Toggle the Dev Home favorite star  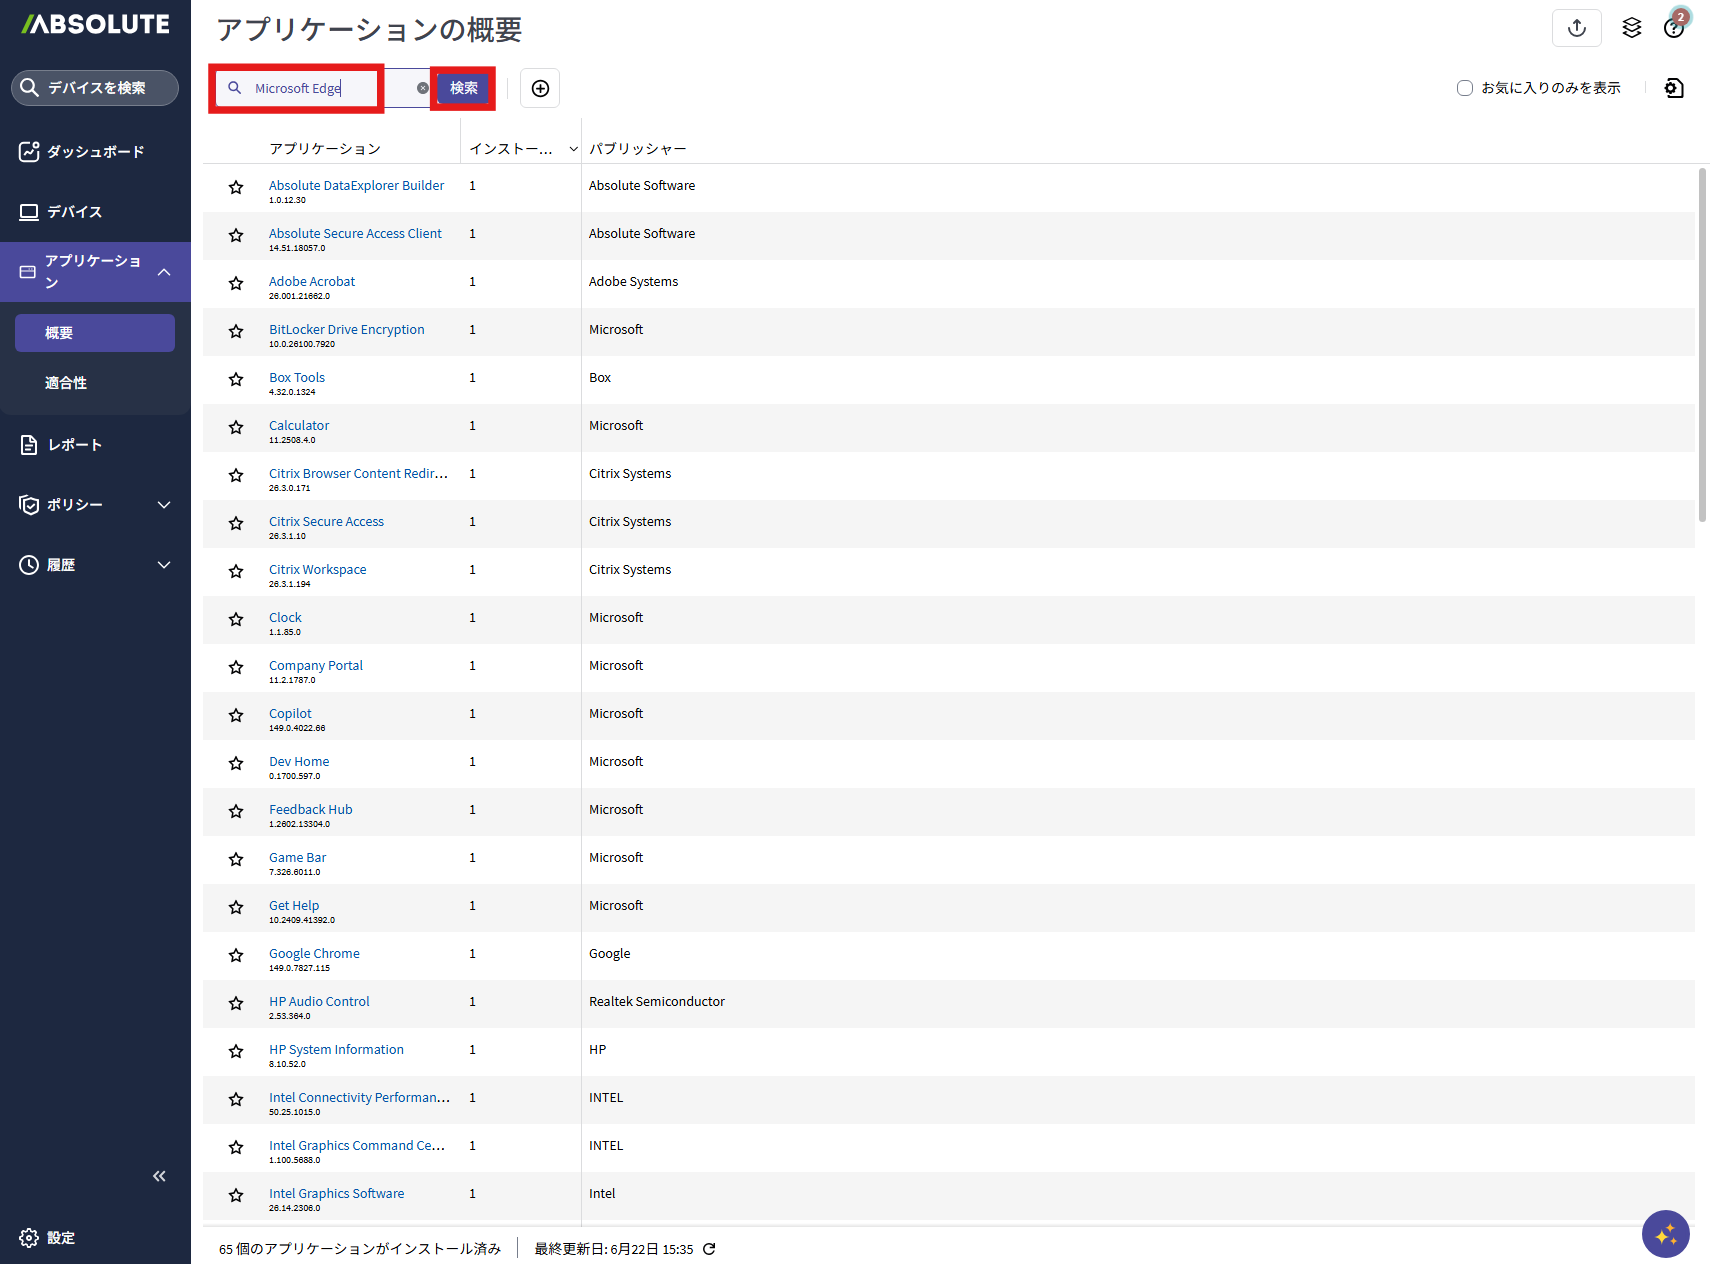click(236, 763)
